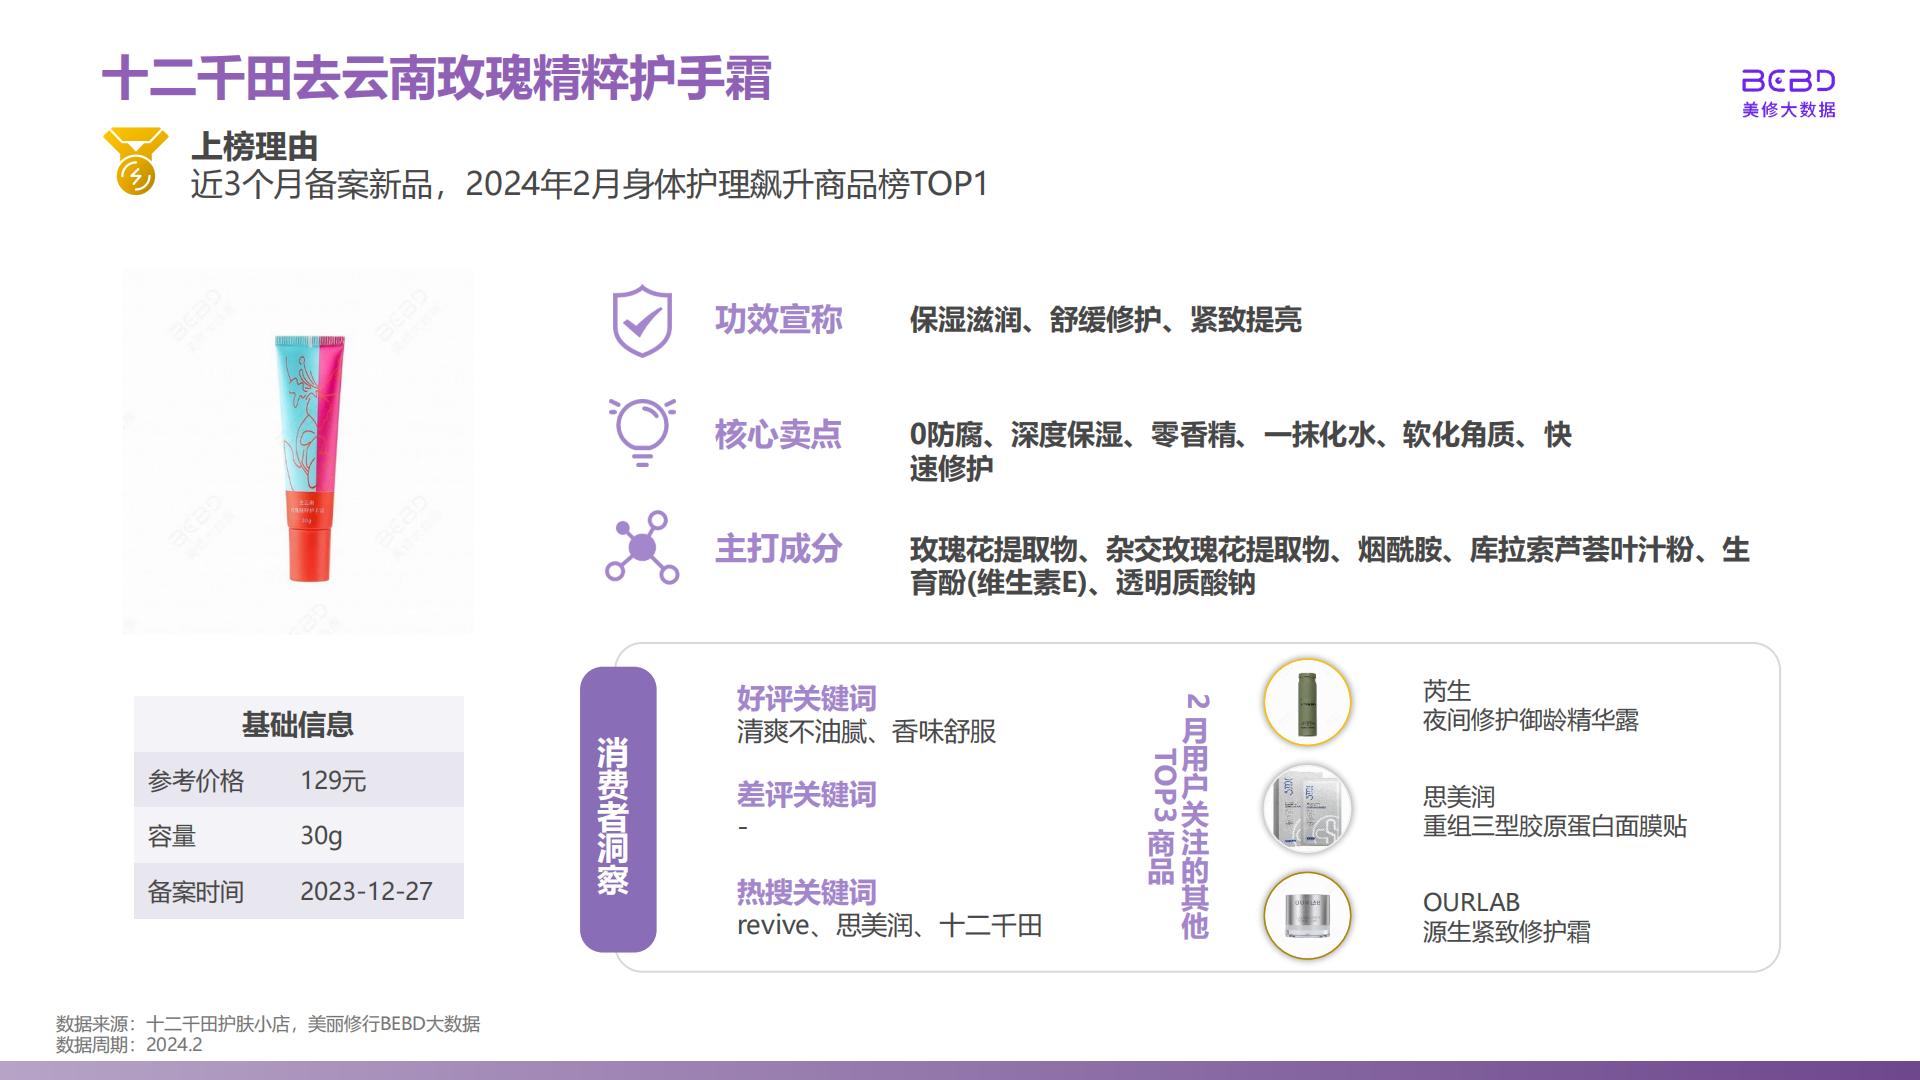Click the vertical 2月用户关注的其他TOP3商品 label
Image resolution: width=1920 pixels, height=1080 pixels.
1180,815
